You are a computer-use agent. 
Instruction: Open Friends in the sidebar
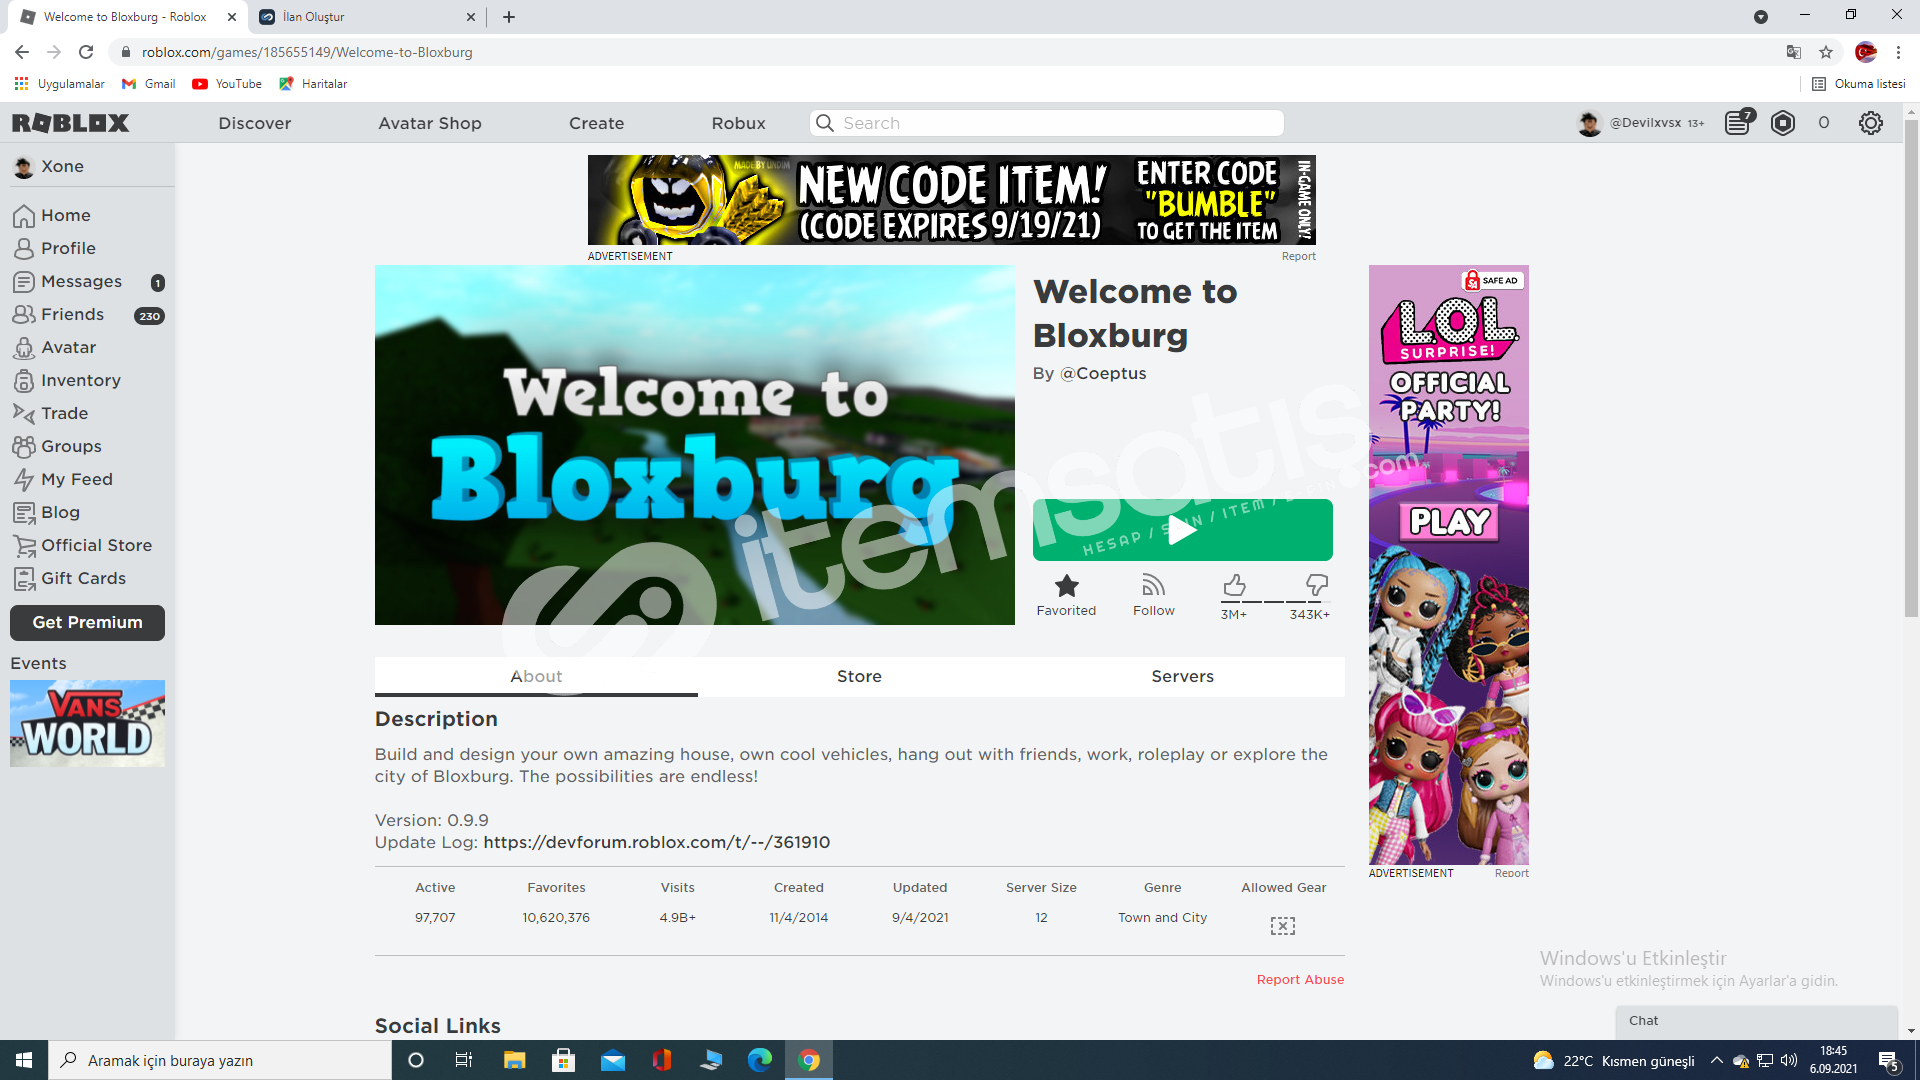pyautogui.click(x=72, y=314)
